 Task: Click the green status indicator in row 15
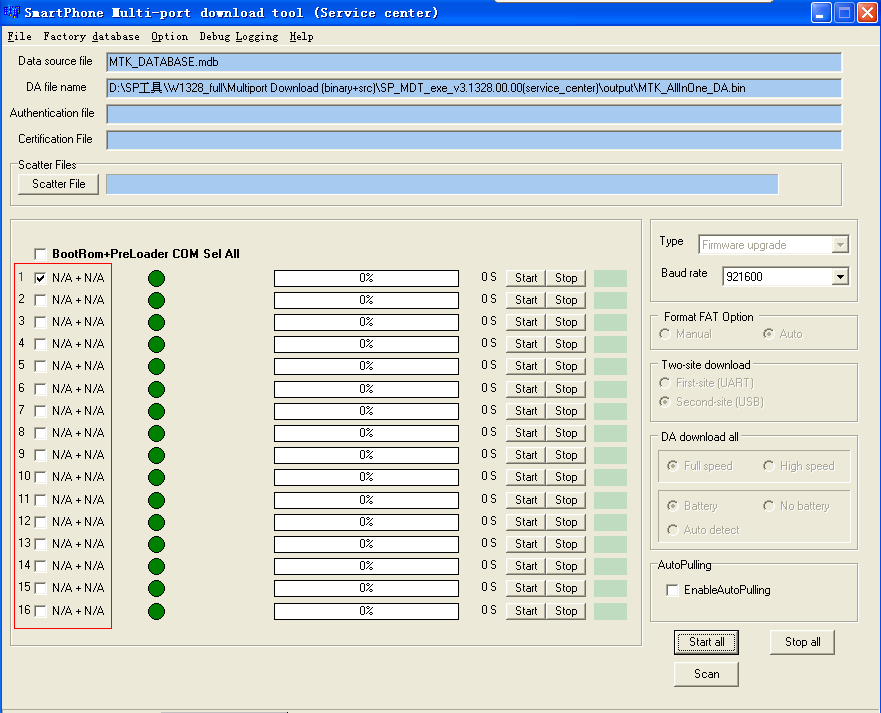point(156,588)
